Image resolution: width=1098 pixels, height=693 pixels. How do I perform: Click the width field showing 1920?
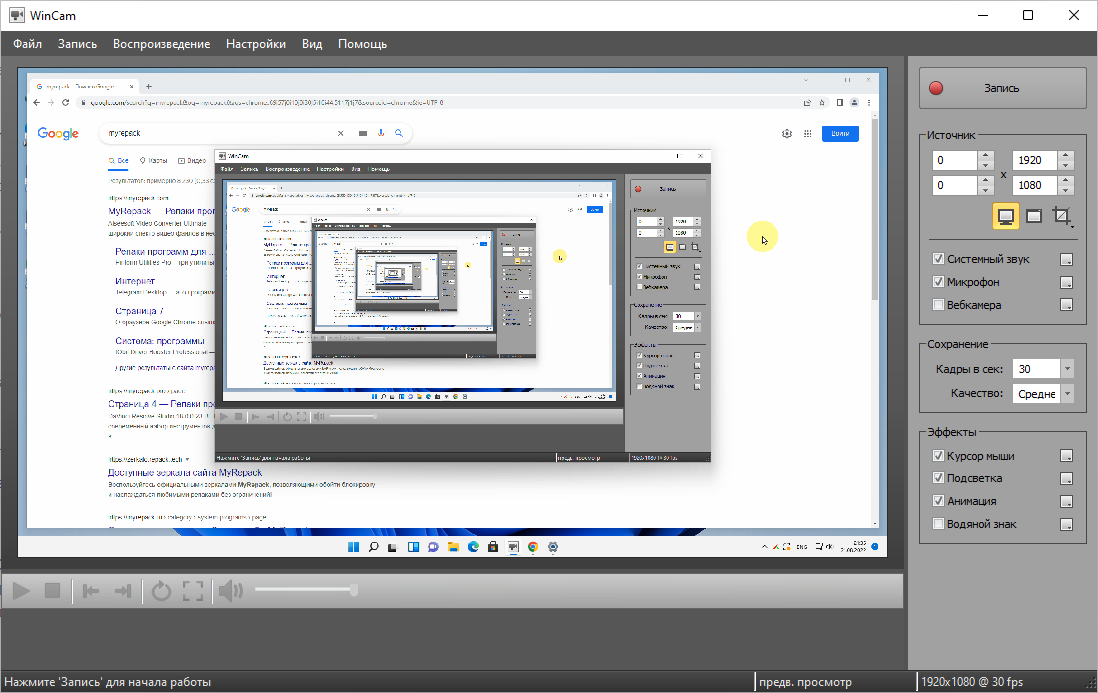[x=1034, y=160]
